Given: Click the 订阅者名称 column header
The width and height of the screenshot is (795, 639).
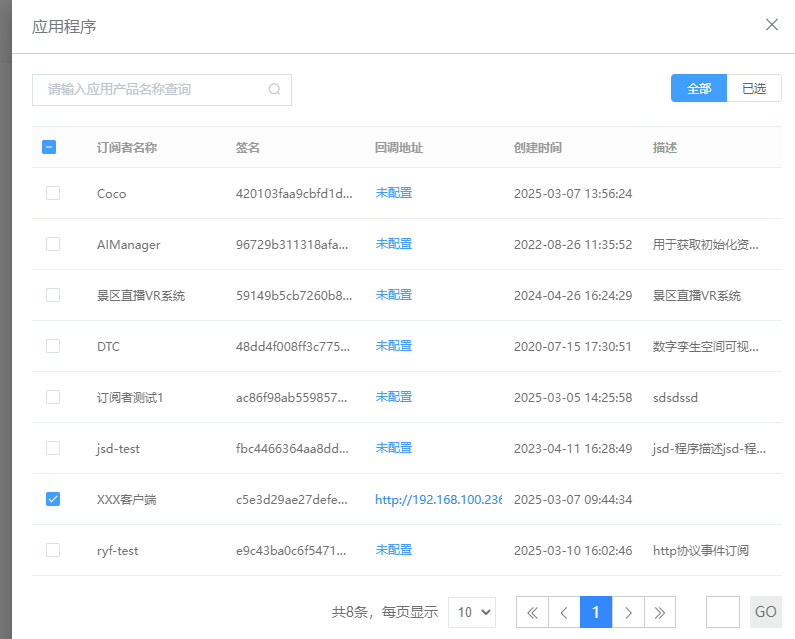Looking at the screenshot, I should click(x=127, y=148).
